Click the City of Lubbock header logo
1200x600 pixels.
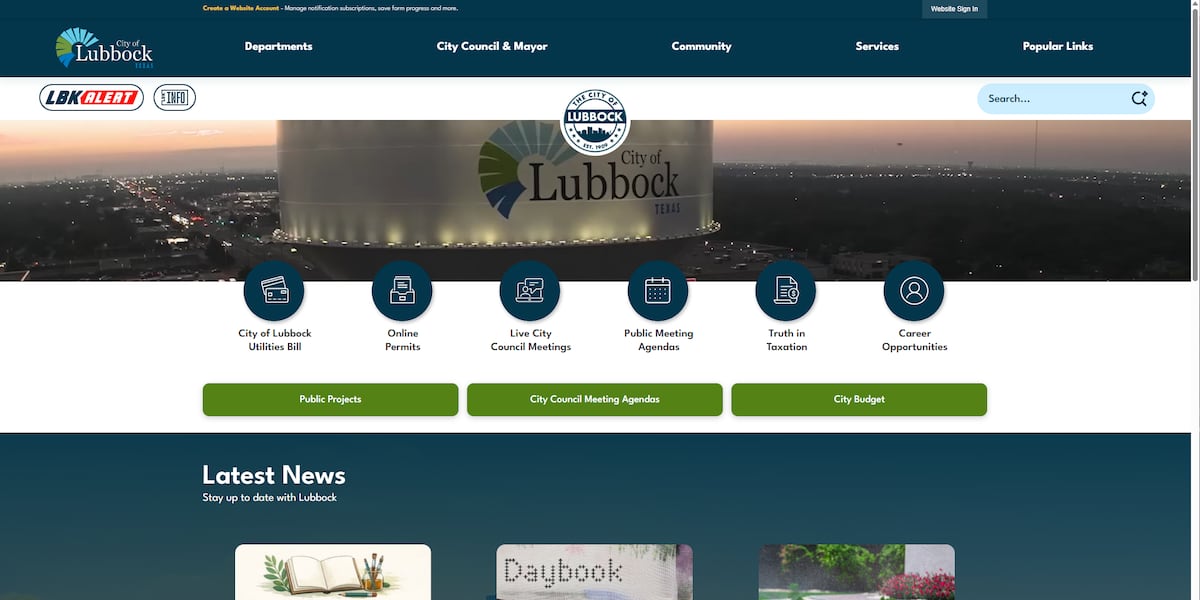pyautogui.click(x=104, y=47)
